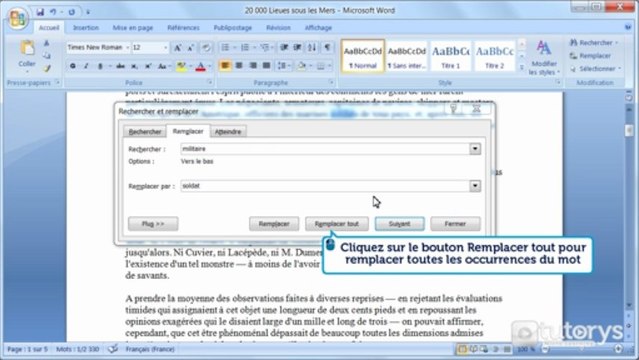Toggle italic formatting
The image size is (639, 360).
(x=86, y=66)
